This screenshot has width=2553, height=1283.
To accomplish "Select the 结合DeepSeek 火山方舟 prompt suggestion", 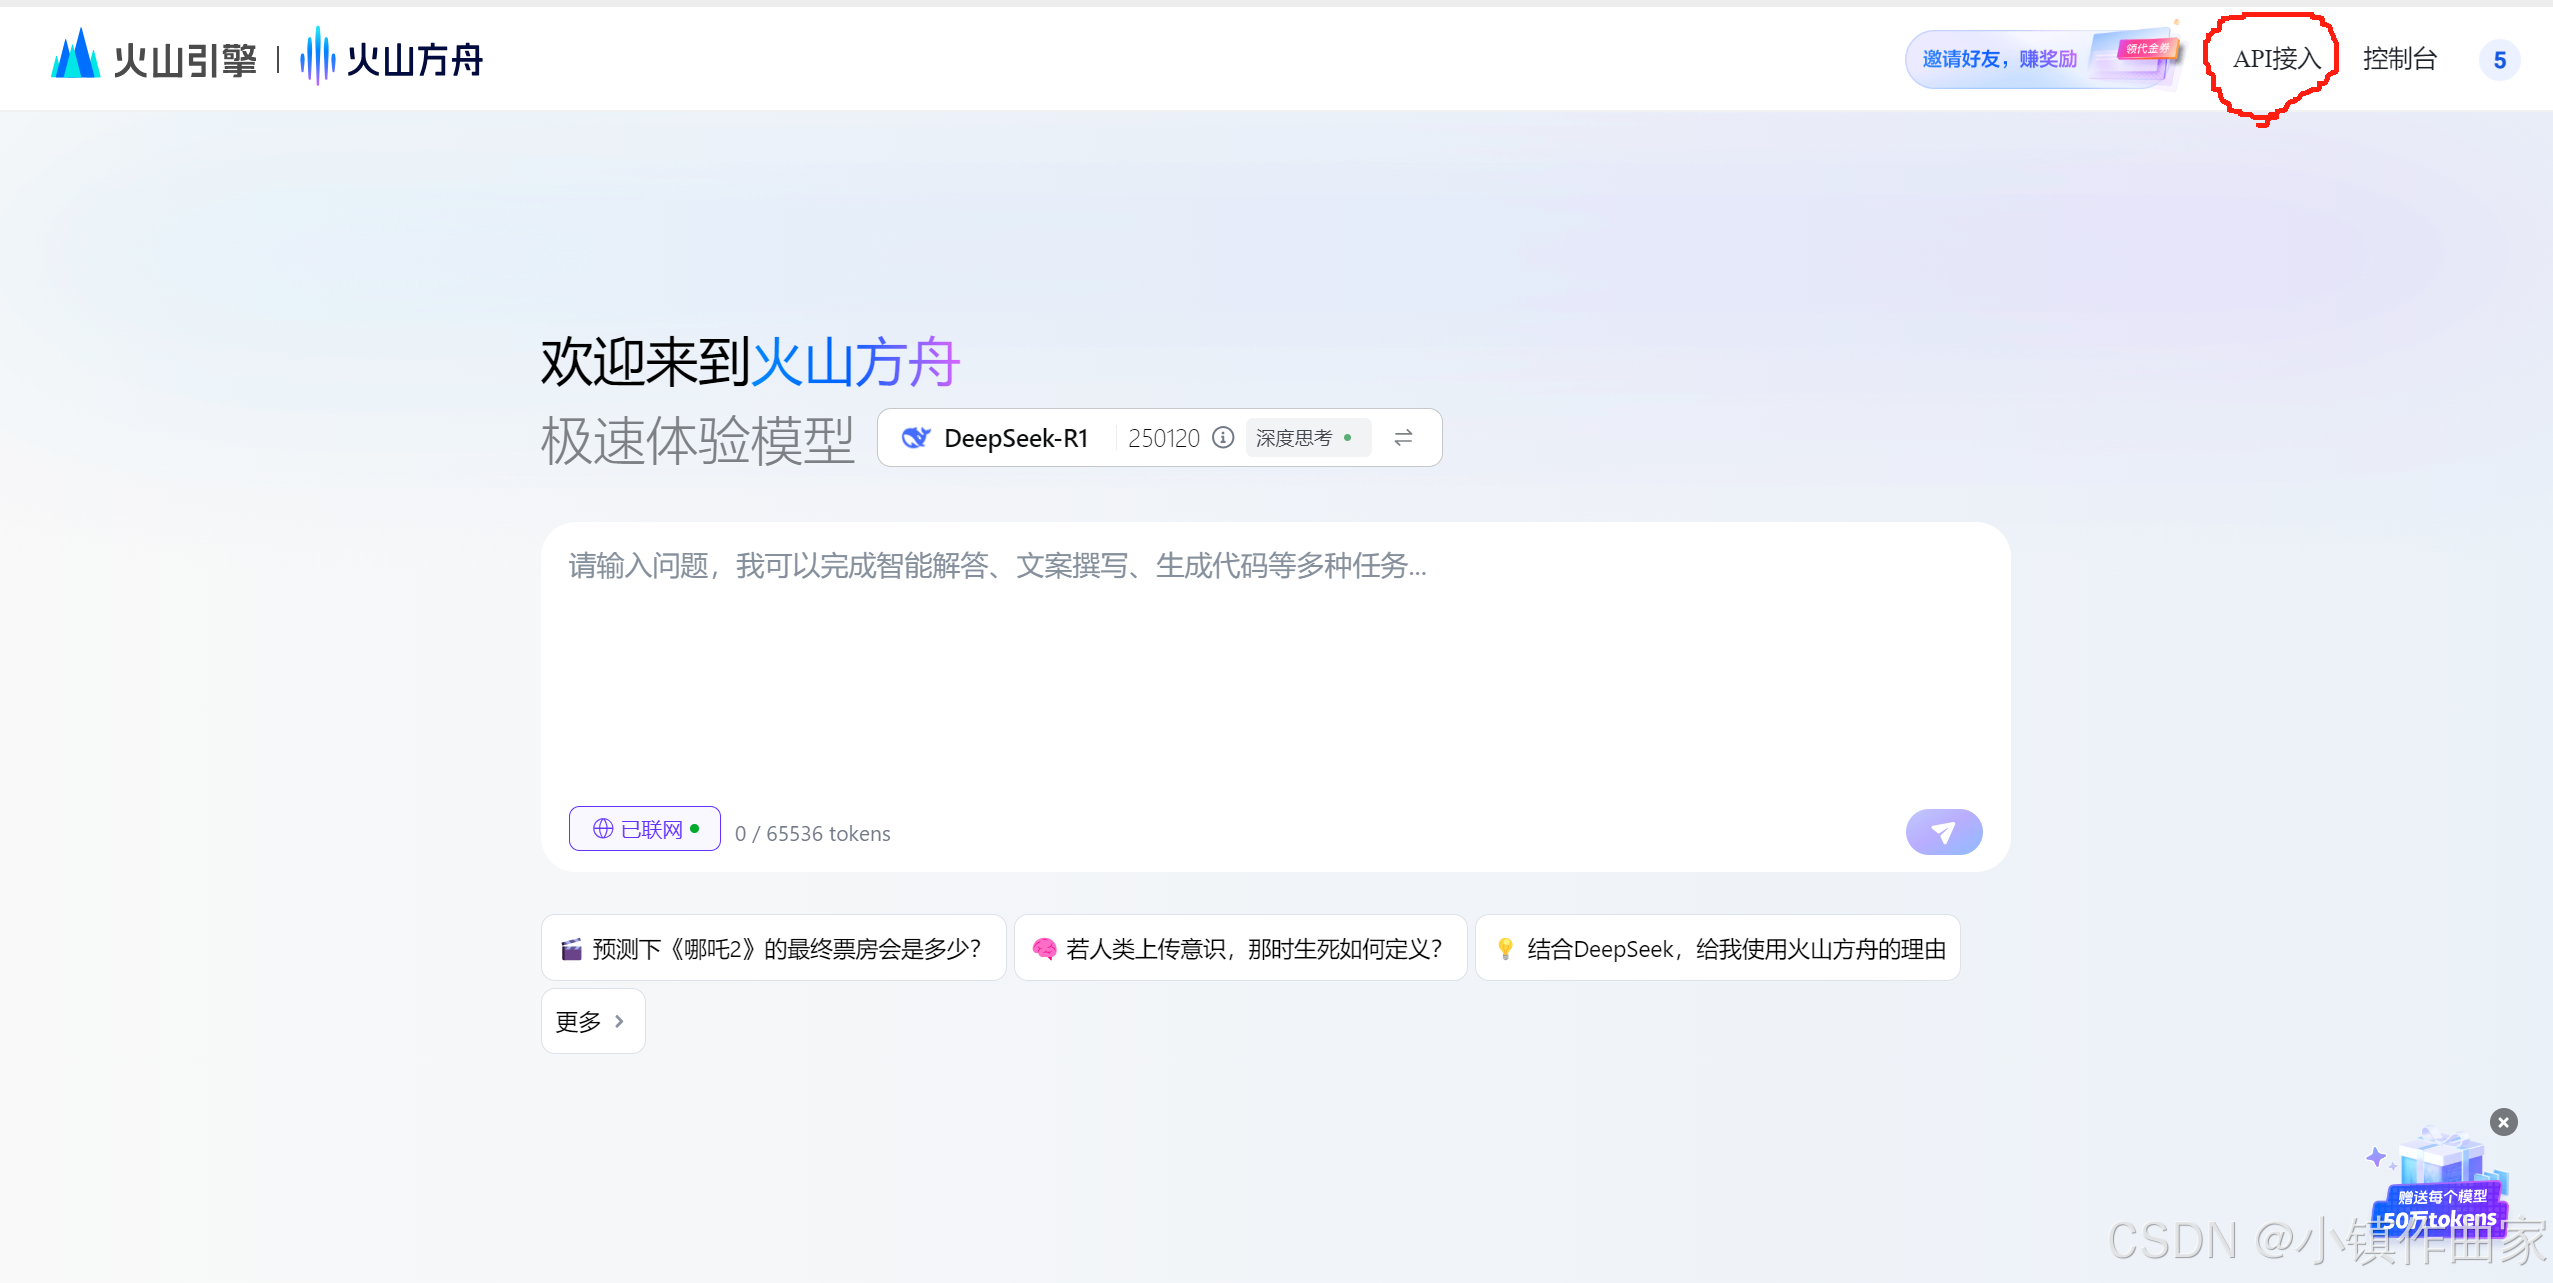I will (1718, 948).
